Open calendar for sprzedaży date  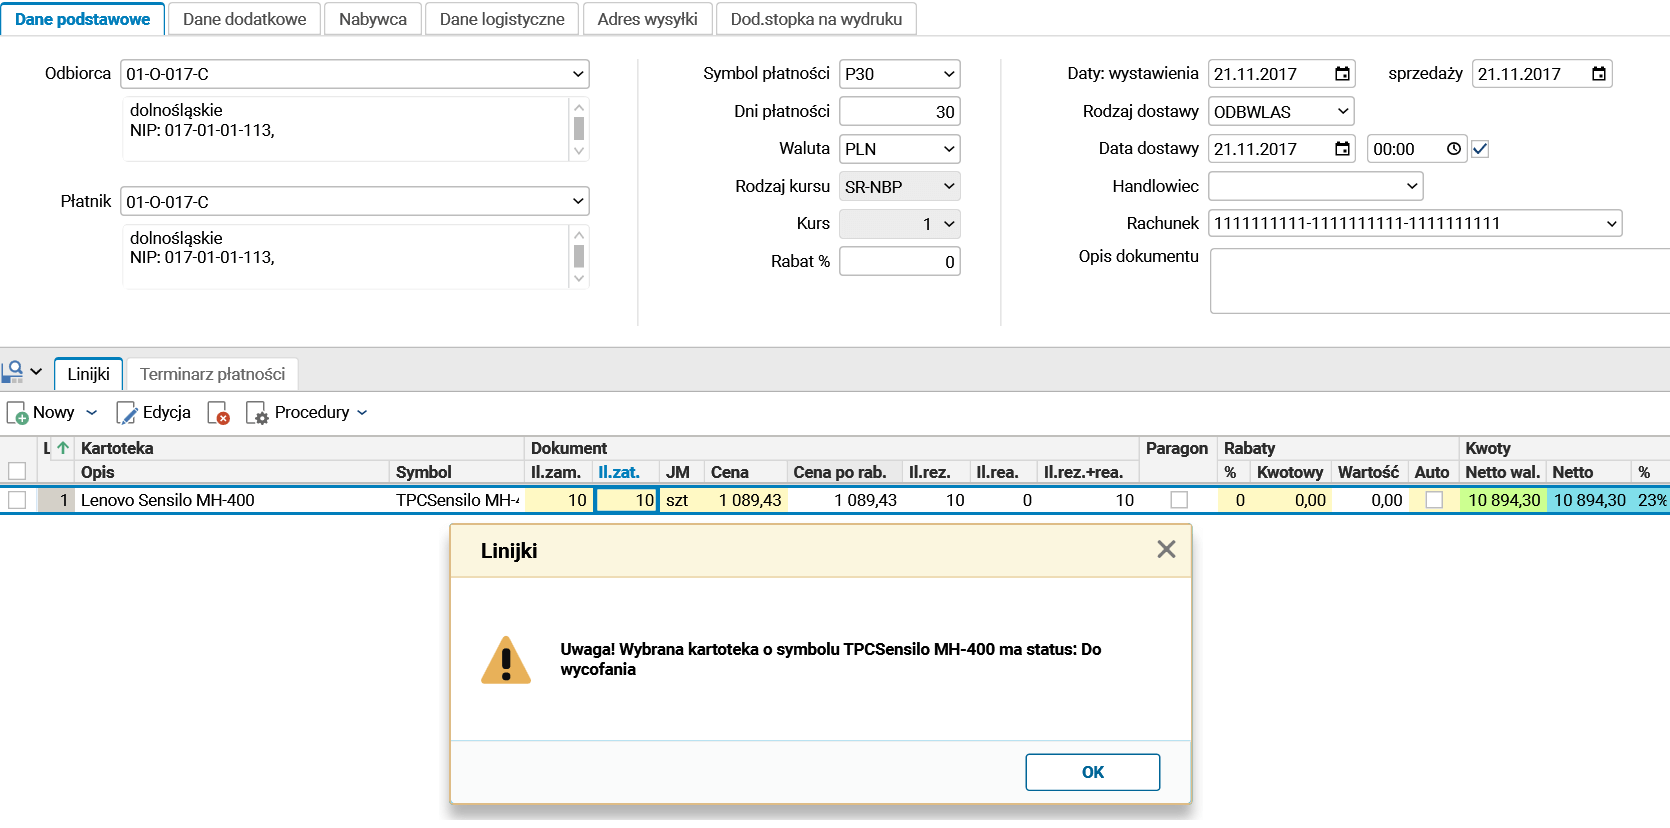[1599, 74]
